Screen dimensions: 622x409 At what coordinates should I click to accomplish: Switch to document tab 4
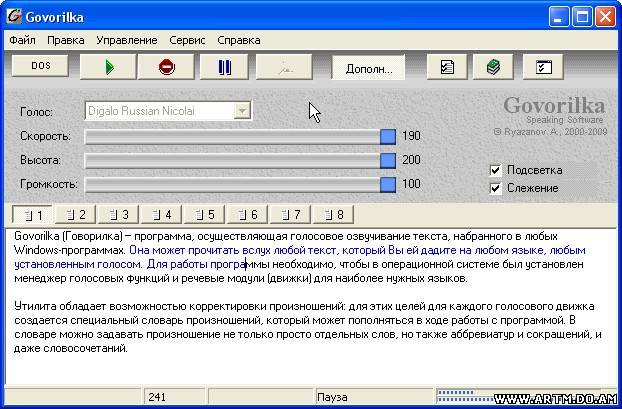[x=161, y=215]
